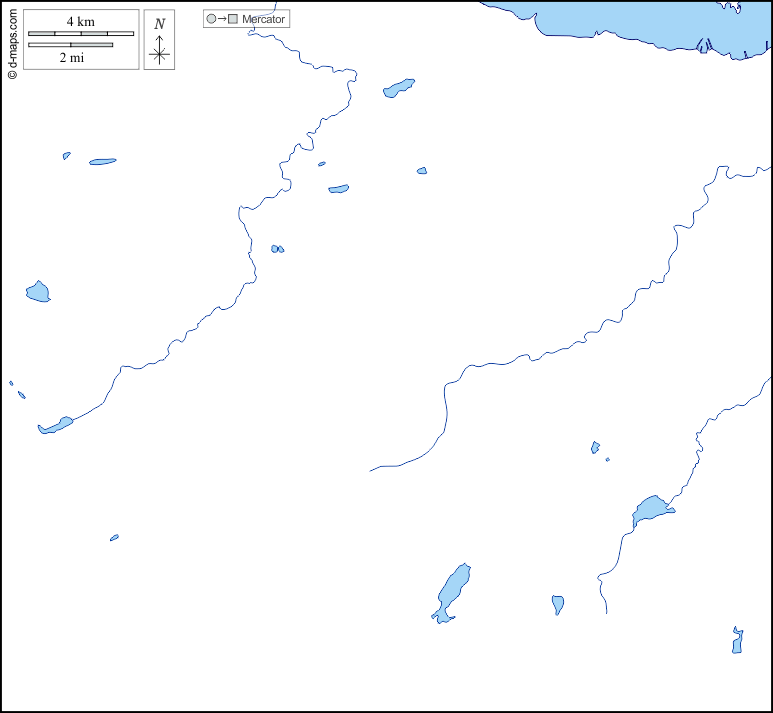Select the twin small lakes beside left river

277,248
